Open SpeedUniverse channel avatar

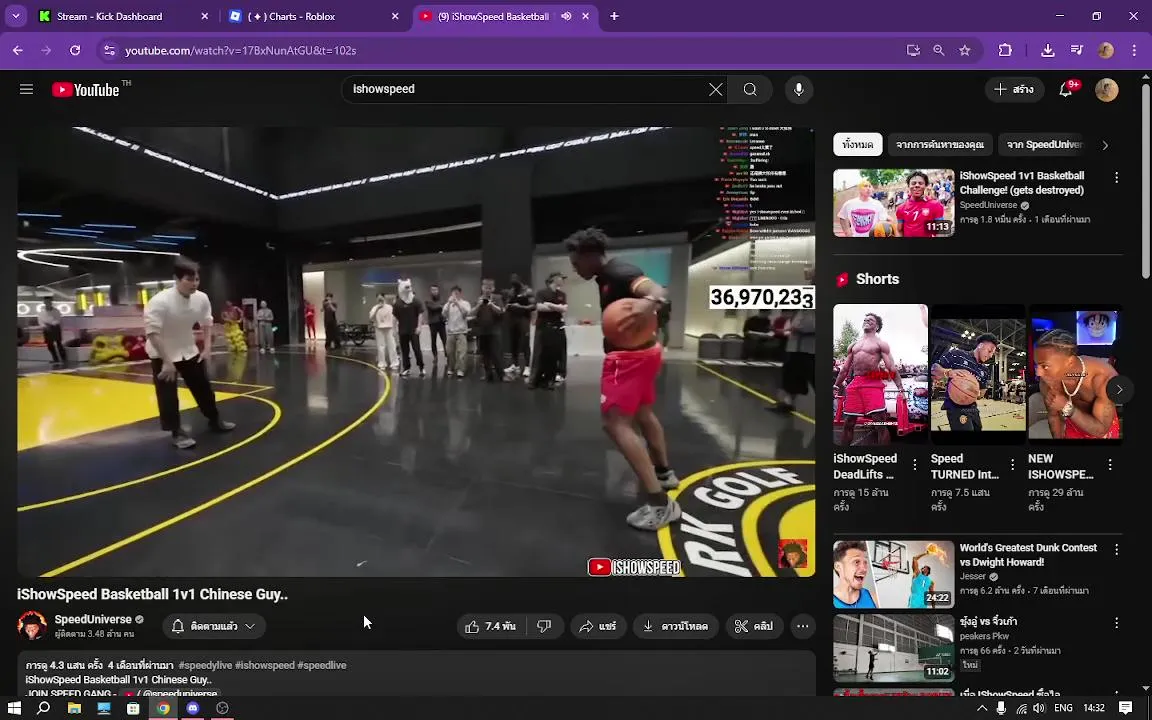click(32, 625)
